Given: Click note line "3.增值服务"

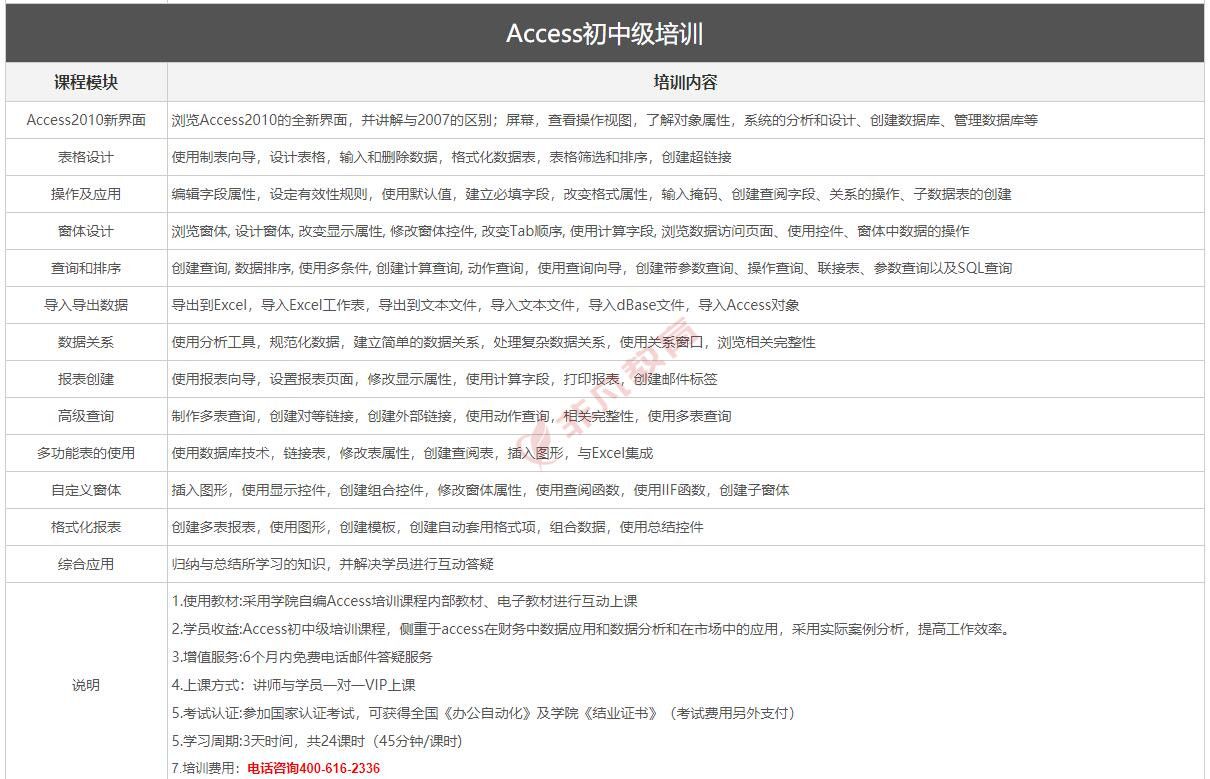Looking at the screenshot, I should (302, 657).
